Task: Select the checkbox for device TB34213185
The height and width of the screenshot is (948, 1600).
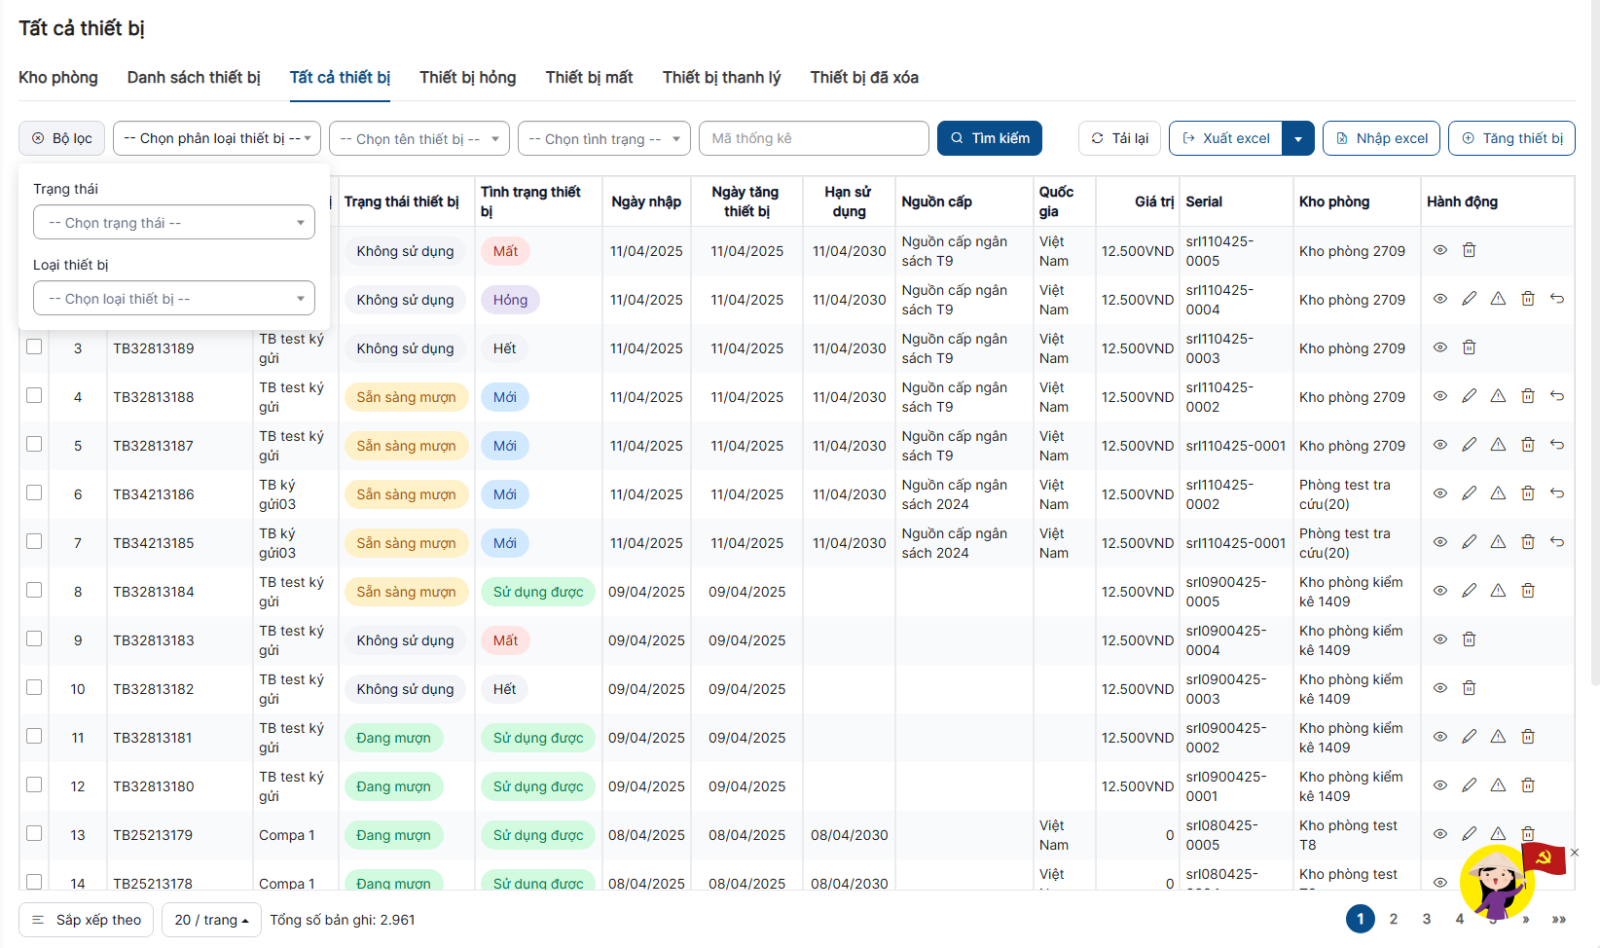Action: (x=34, y=542)
